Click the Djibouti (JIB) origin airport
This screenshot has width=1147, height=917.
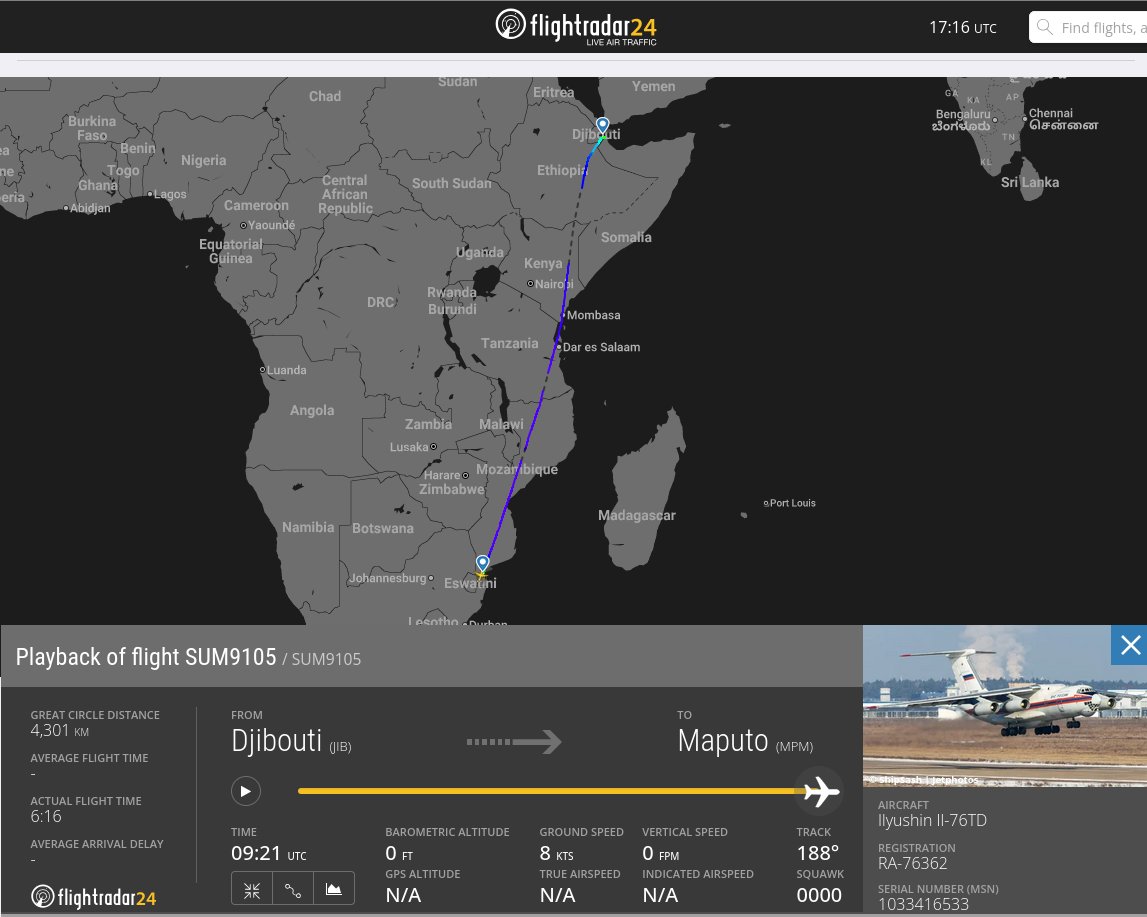click(x=291, y=741)
